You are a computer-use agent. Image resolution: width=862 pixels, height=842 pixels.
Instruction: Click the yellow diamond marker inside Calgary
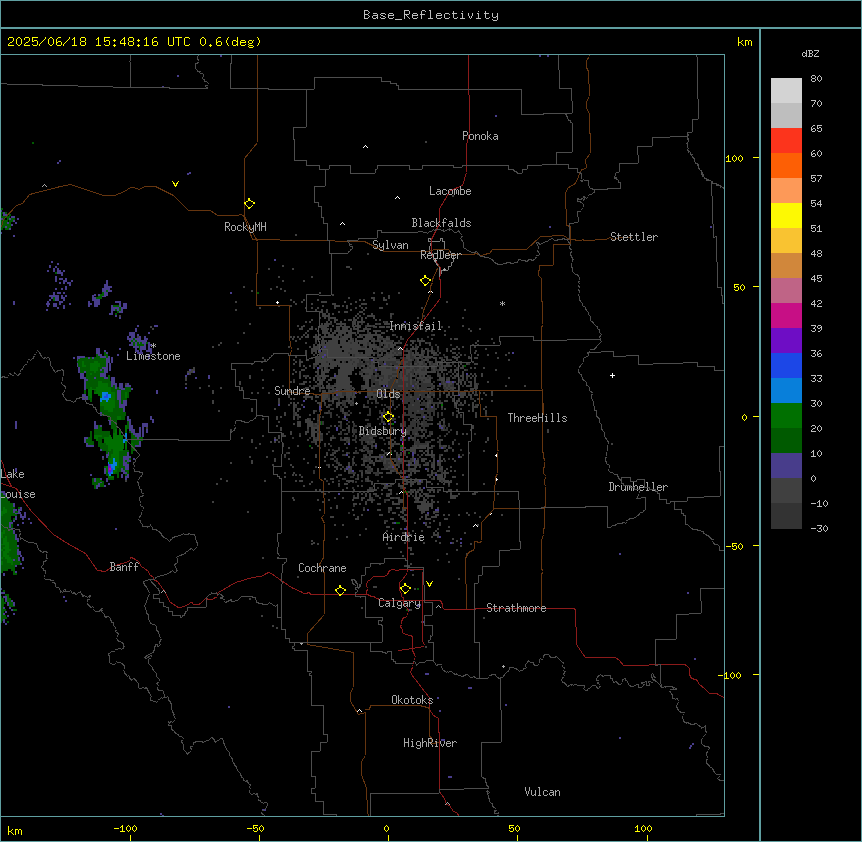(x=405, y=589)
